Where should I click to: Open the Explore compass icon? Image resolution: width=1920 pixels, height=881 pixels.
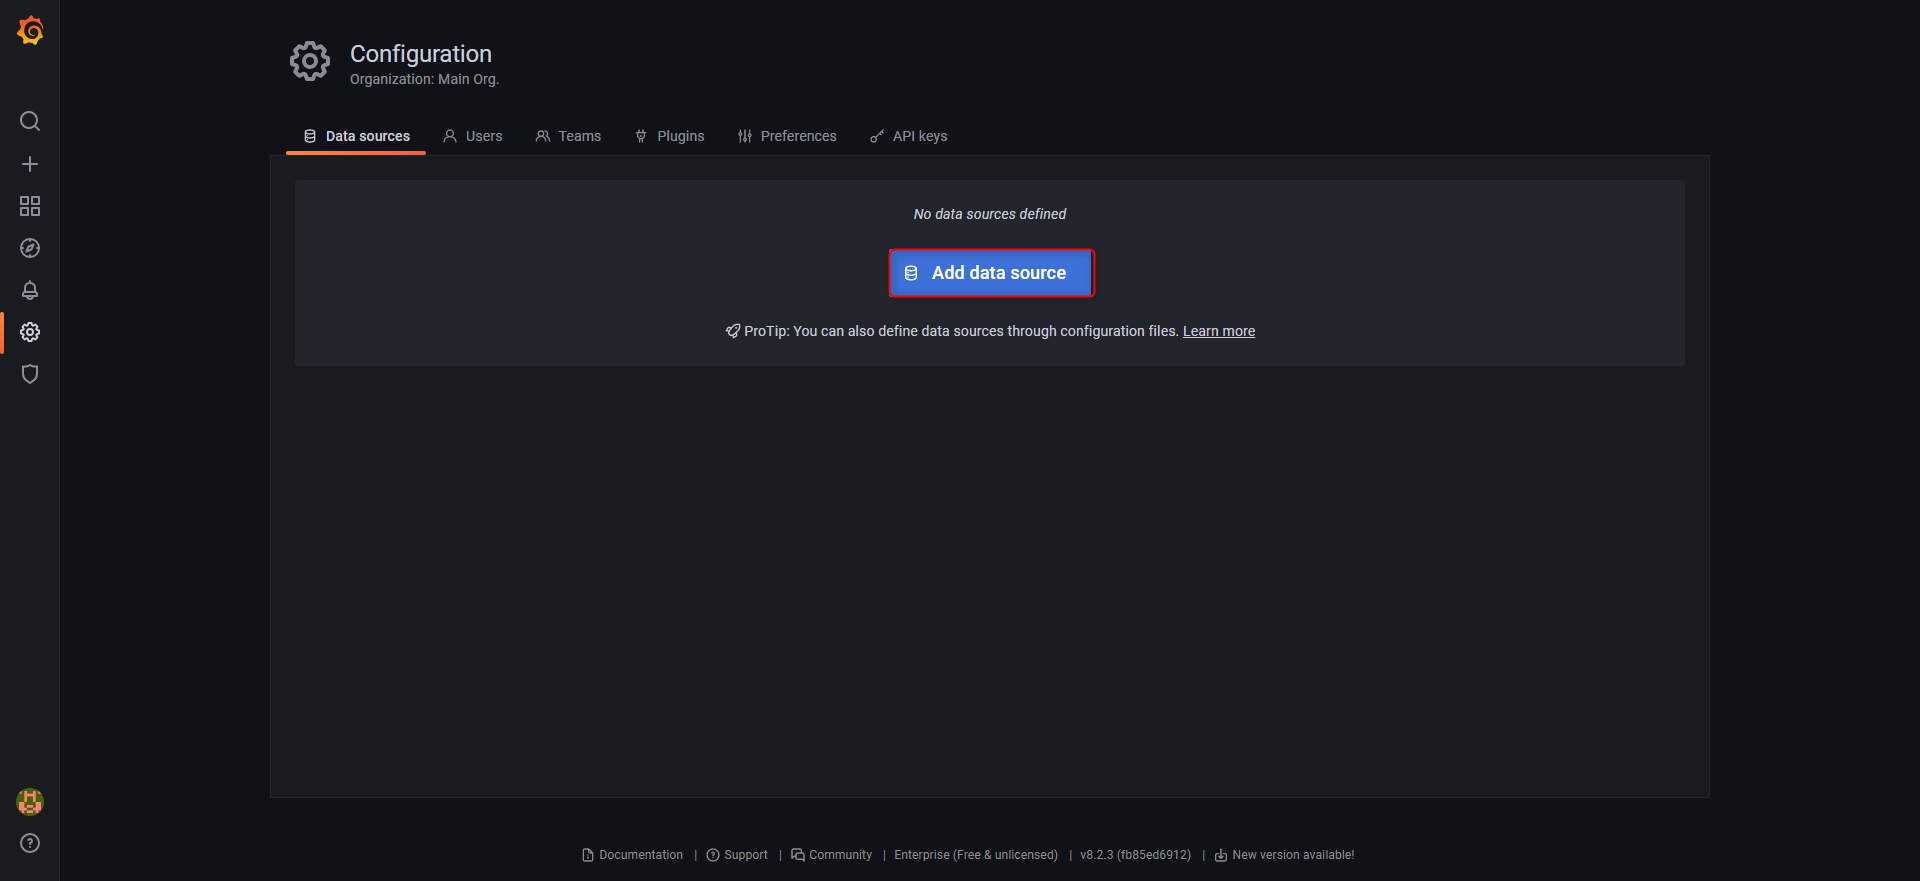pyautogui.click(x=30, y=248)
